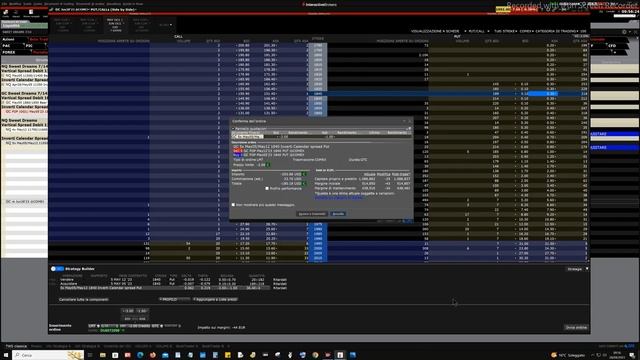Image resolution: width=640 pixels, height=360 pixels.
Task: Click the taskbar search box
Action: point(48,355)
